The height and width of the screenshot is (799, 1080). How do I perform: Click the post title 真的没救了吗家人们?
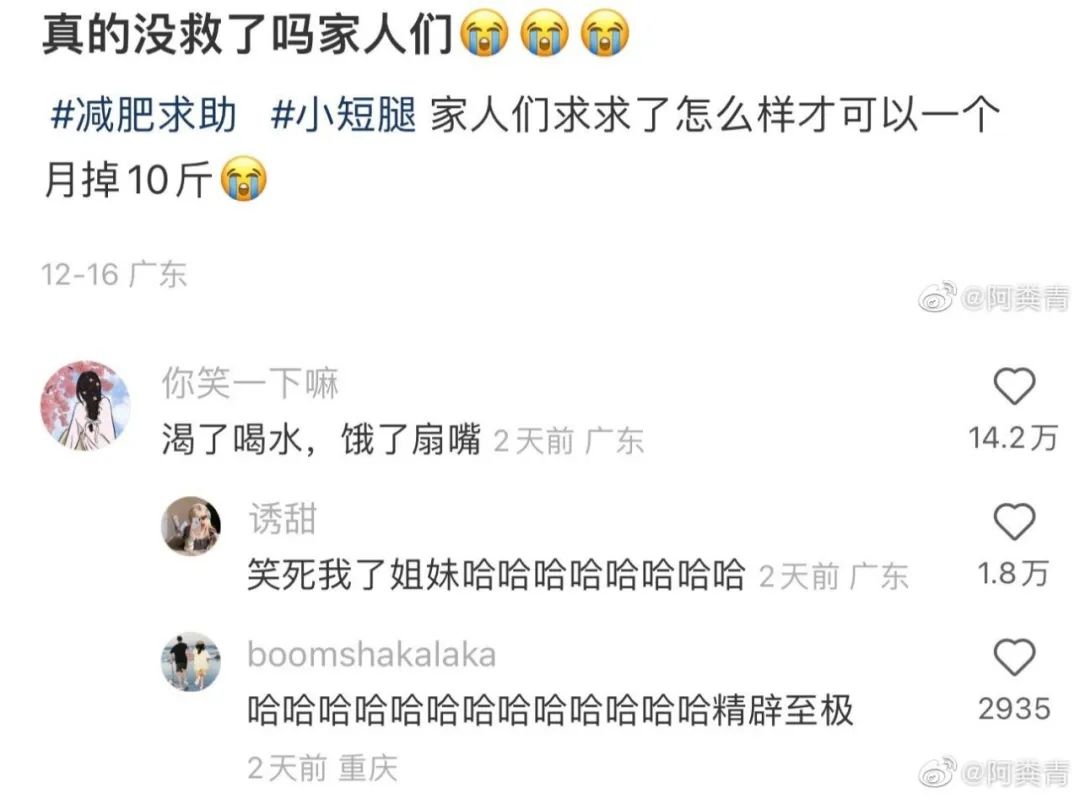(247, 34)
